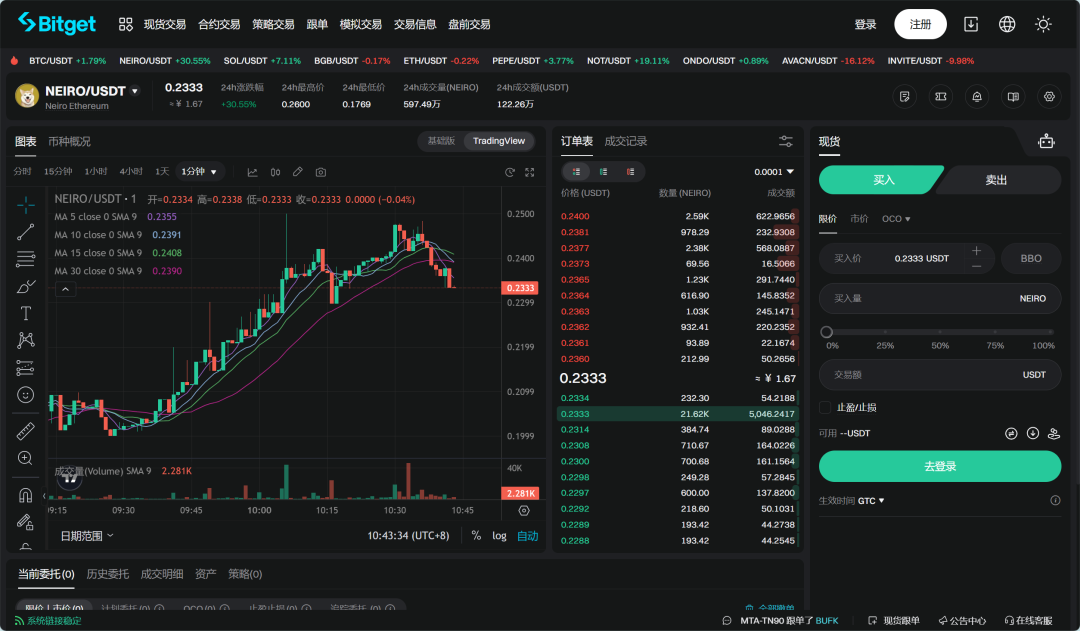Click the chart reset refresh icon
Screen dimensions: 1080x631
pos(510,172)
